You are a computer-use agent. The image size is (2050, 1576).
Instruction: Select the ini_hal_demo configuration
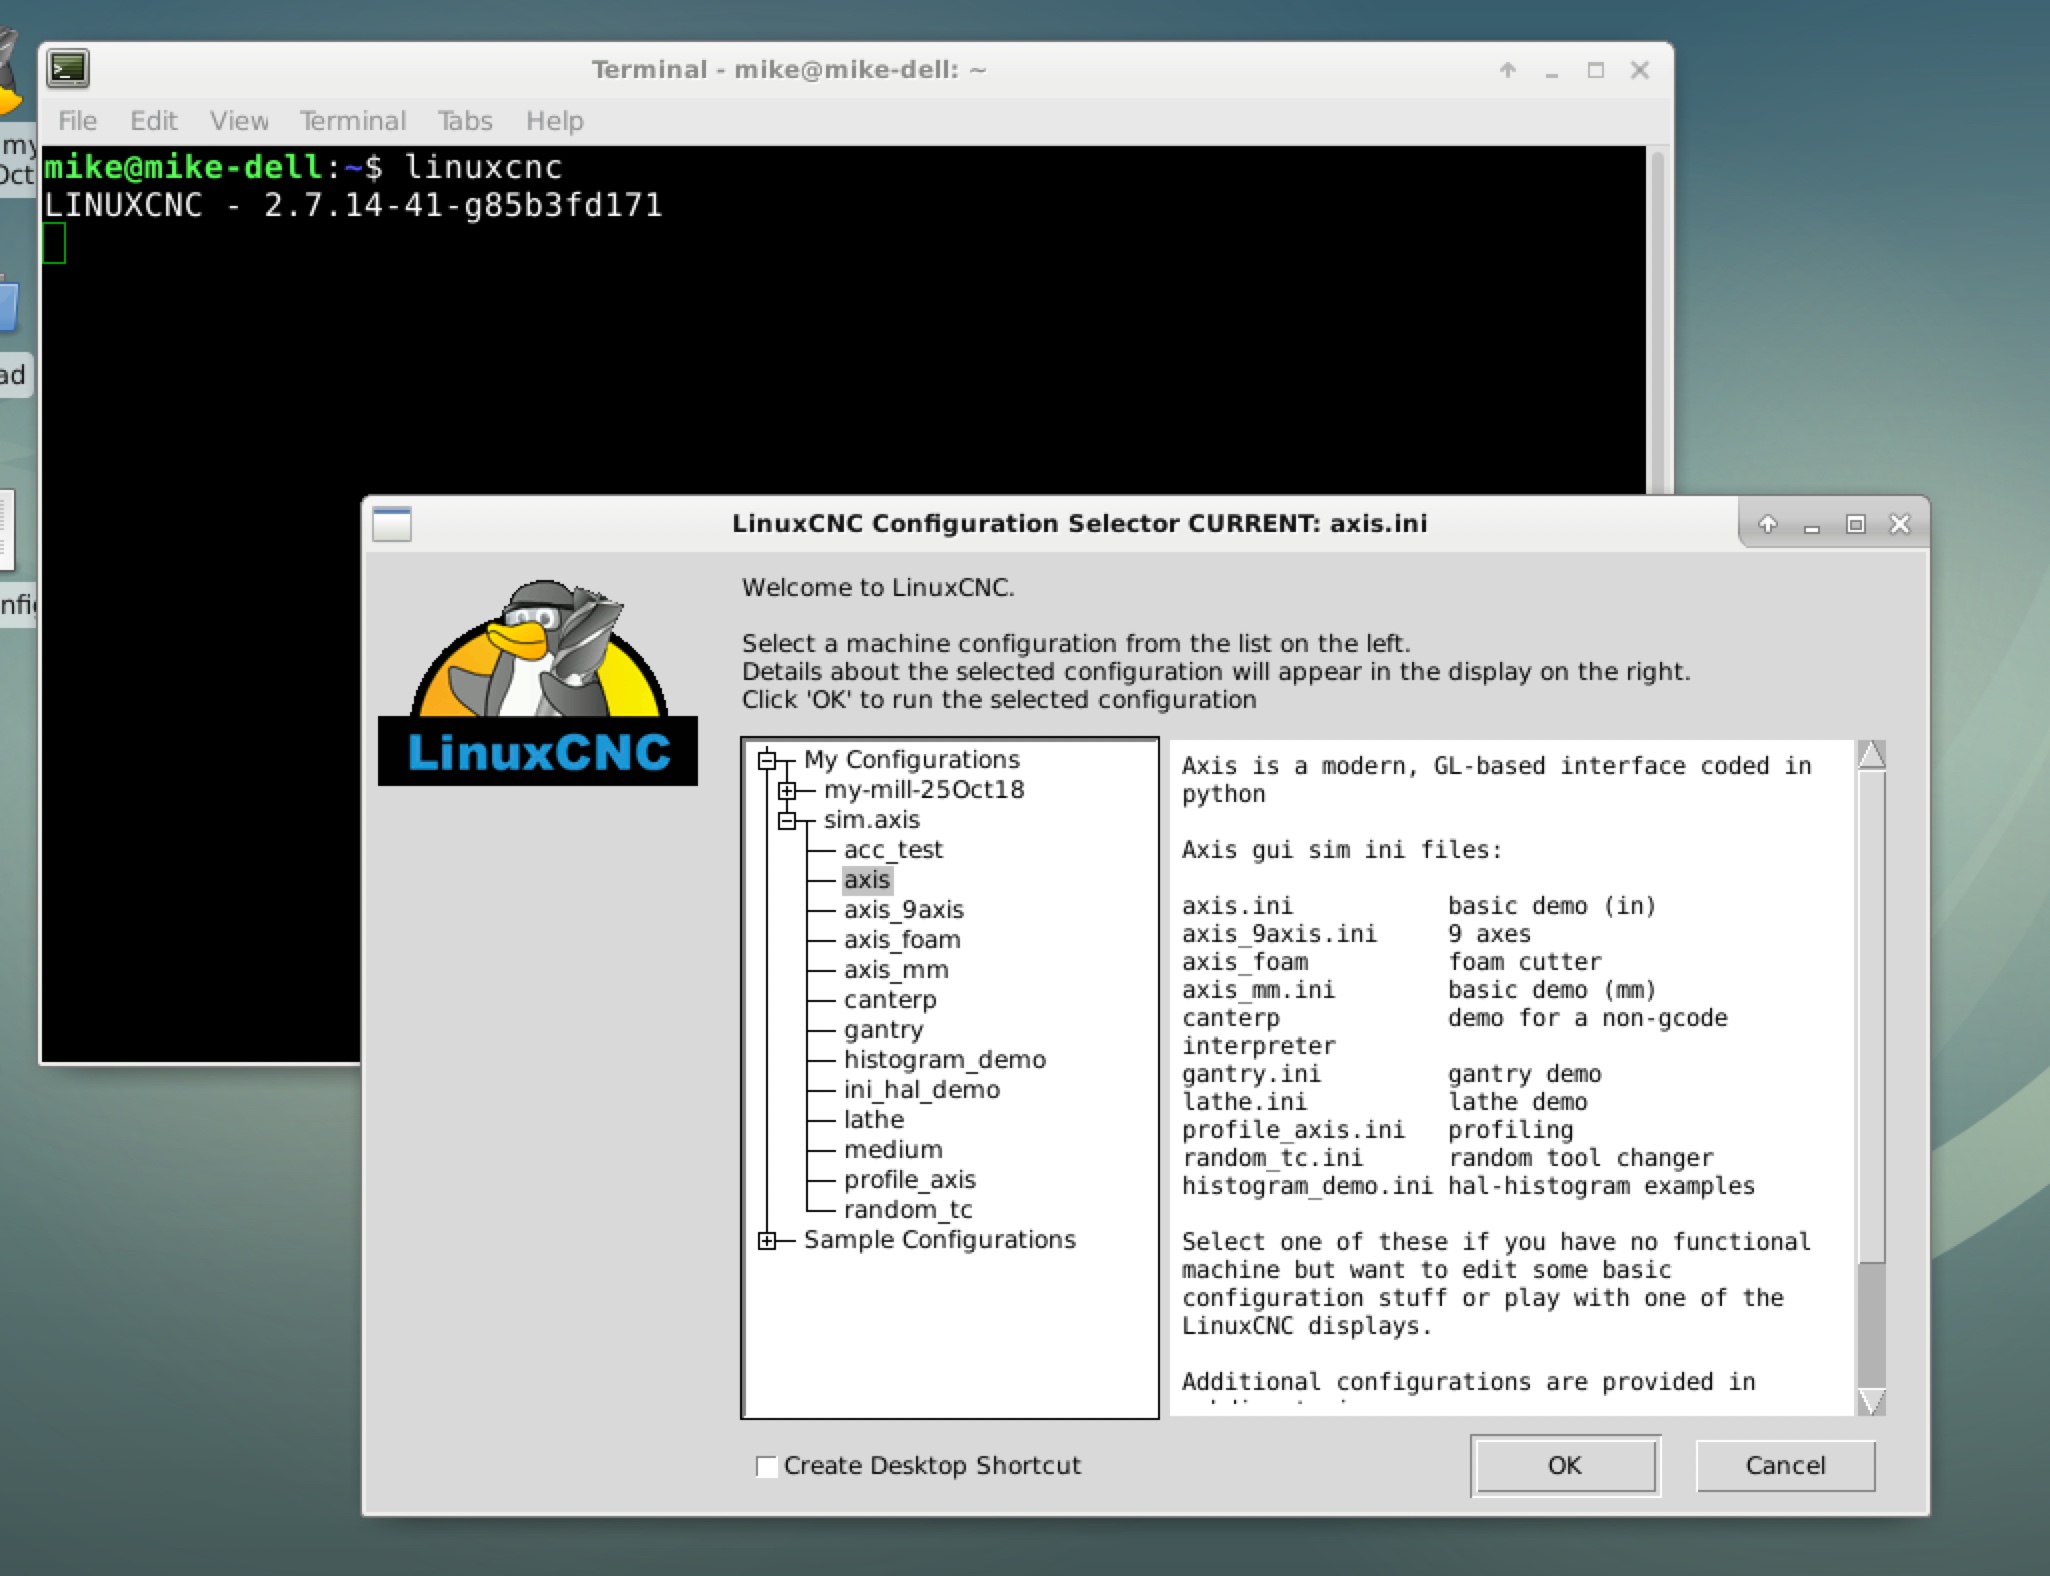click(x=922, y=1090)
